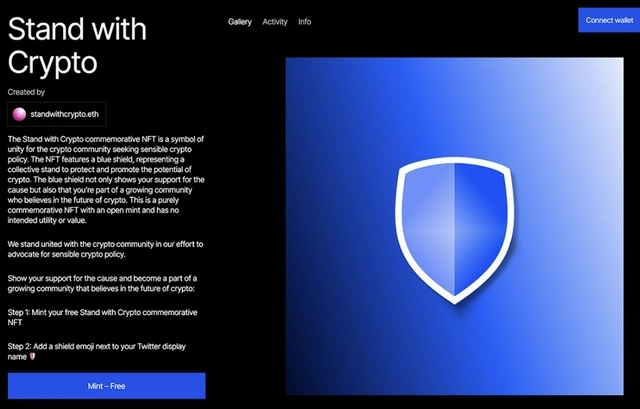Viewport: 640px width, 409px height.
Task: Click the Mint – Free button
Action: coord(106,385)
